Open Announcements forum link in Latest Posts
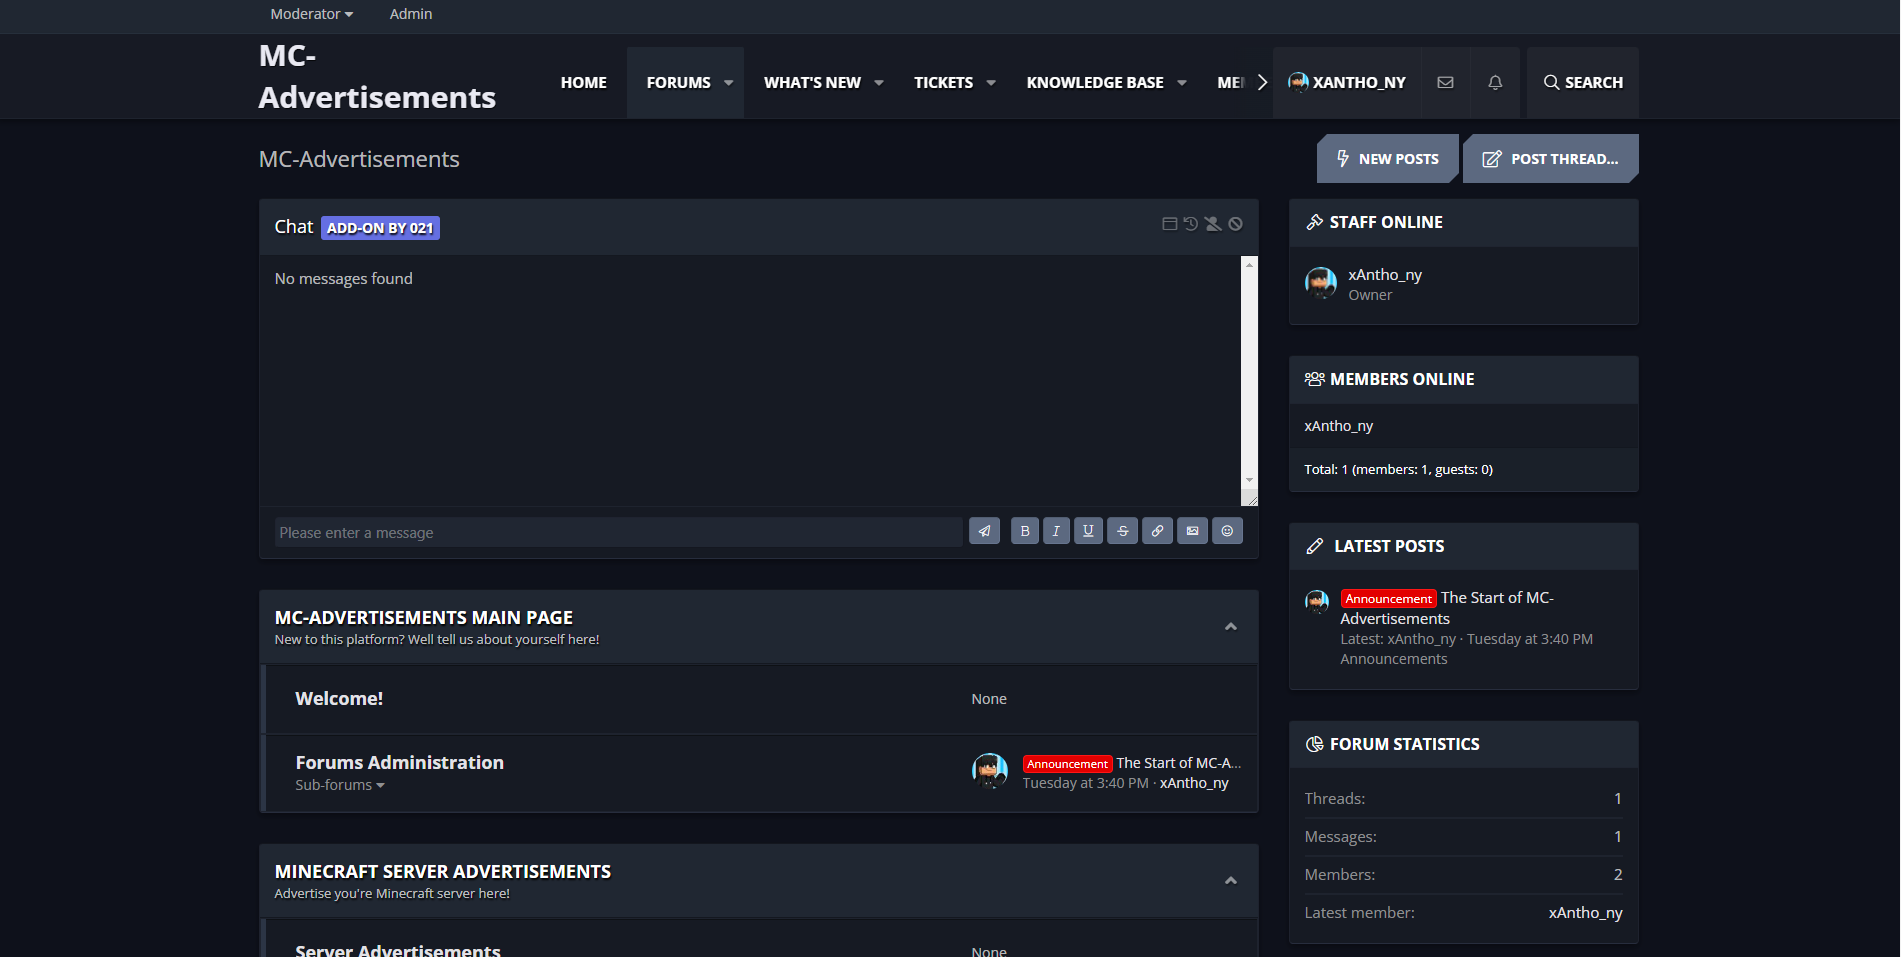 click(x=1393, y=659)
